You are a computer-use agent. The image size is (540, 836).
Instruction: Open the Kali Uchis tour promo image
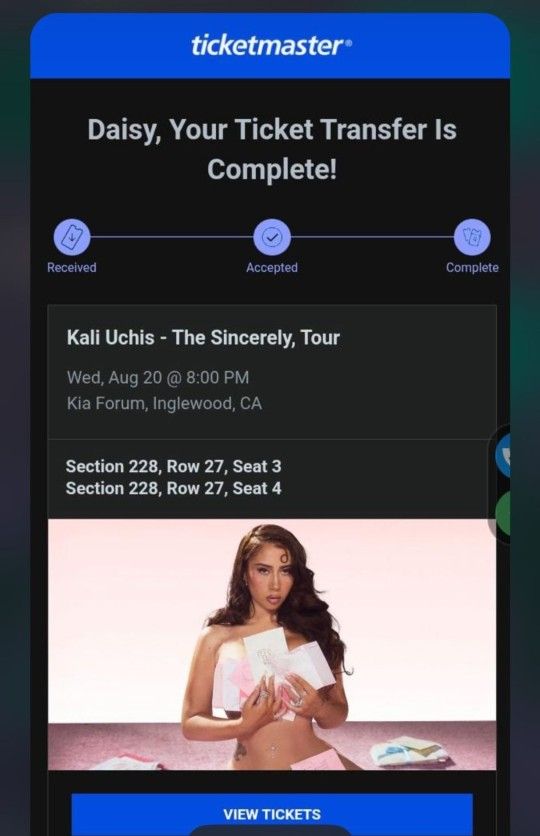[x=272, y=644]
